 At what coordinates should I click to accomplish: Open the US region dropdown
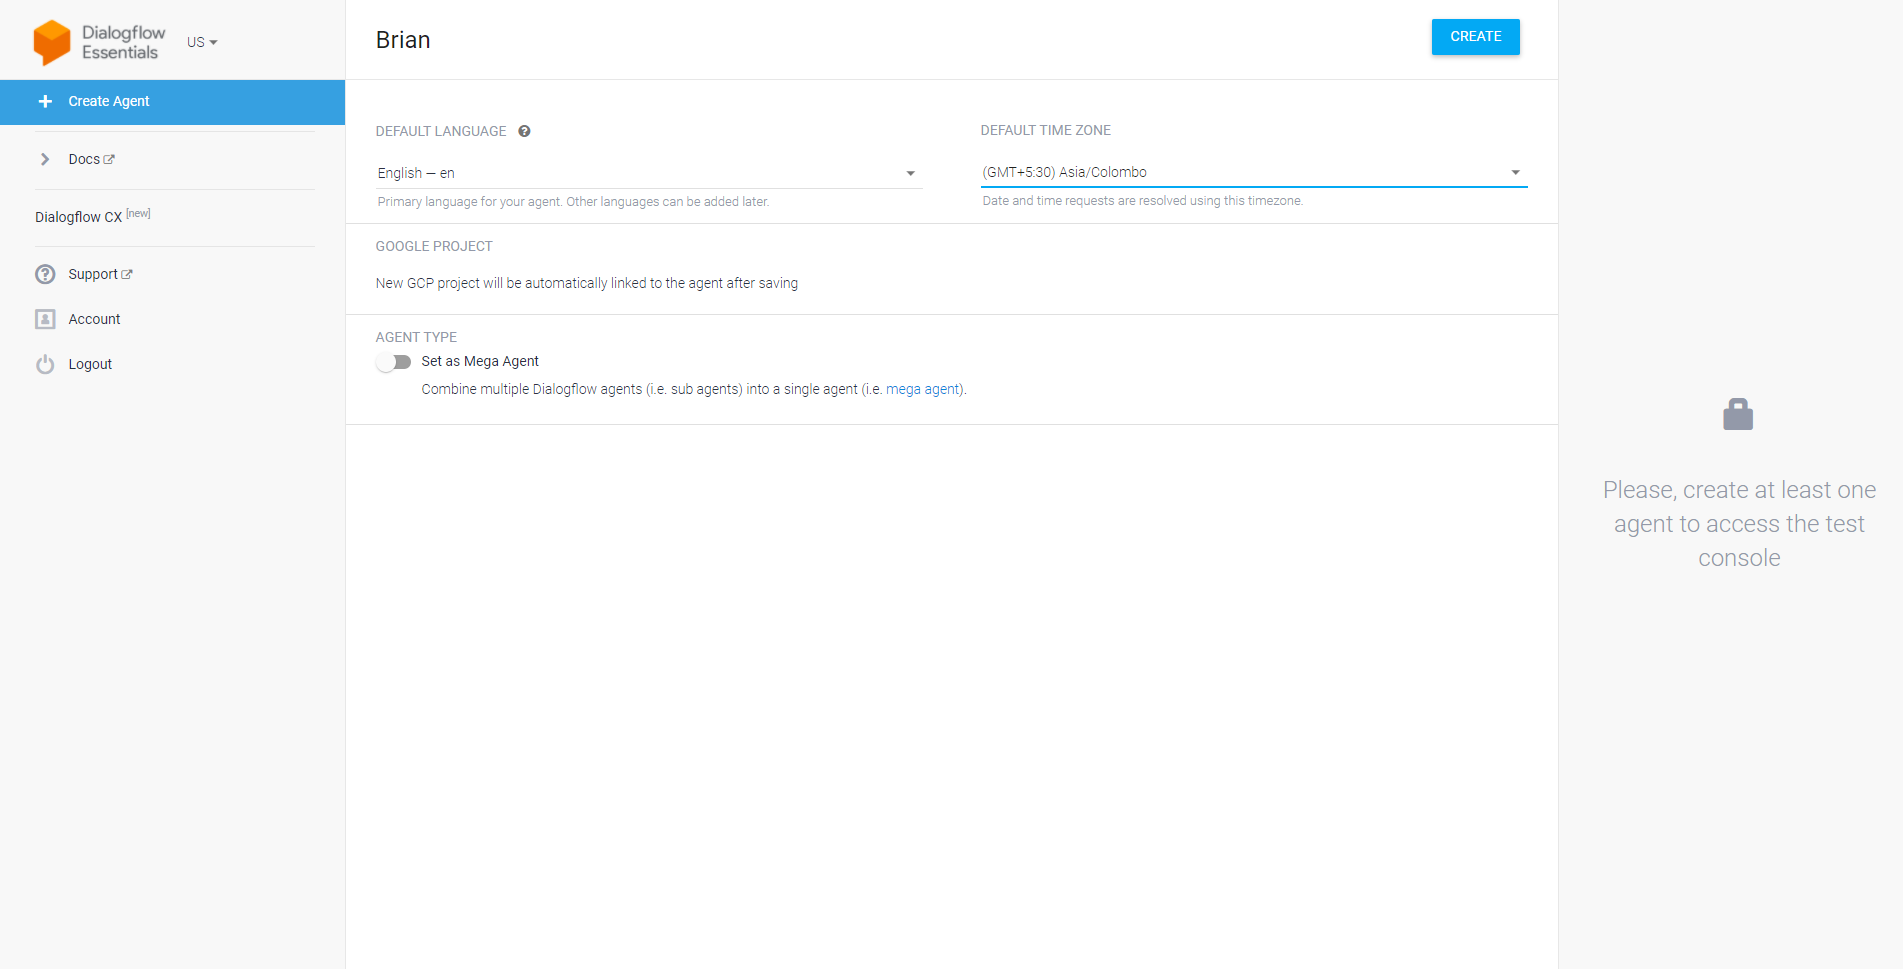coord(202,42)
